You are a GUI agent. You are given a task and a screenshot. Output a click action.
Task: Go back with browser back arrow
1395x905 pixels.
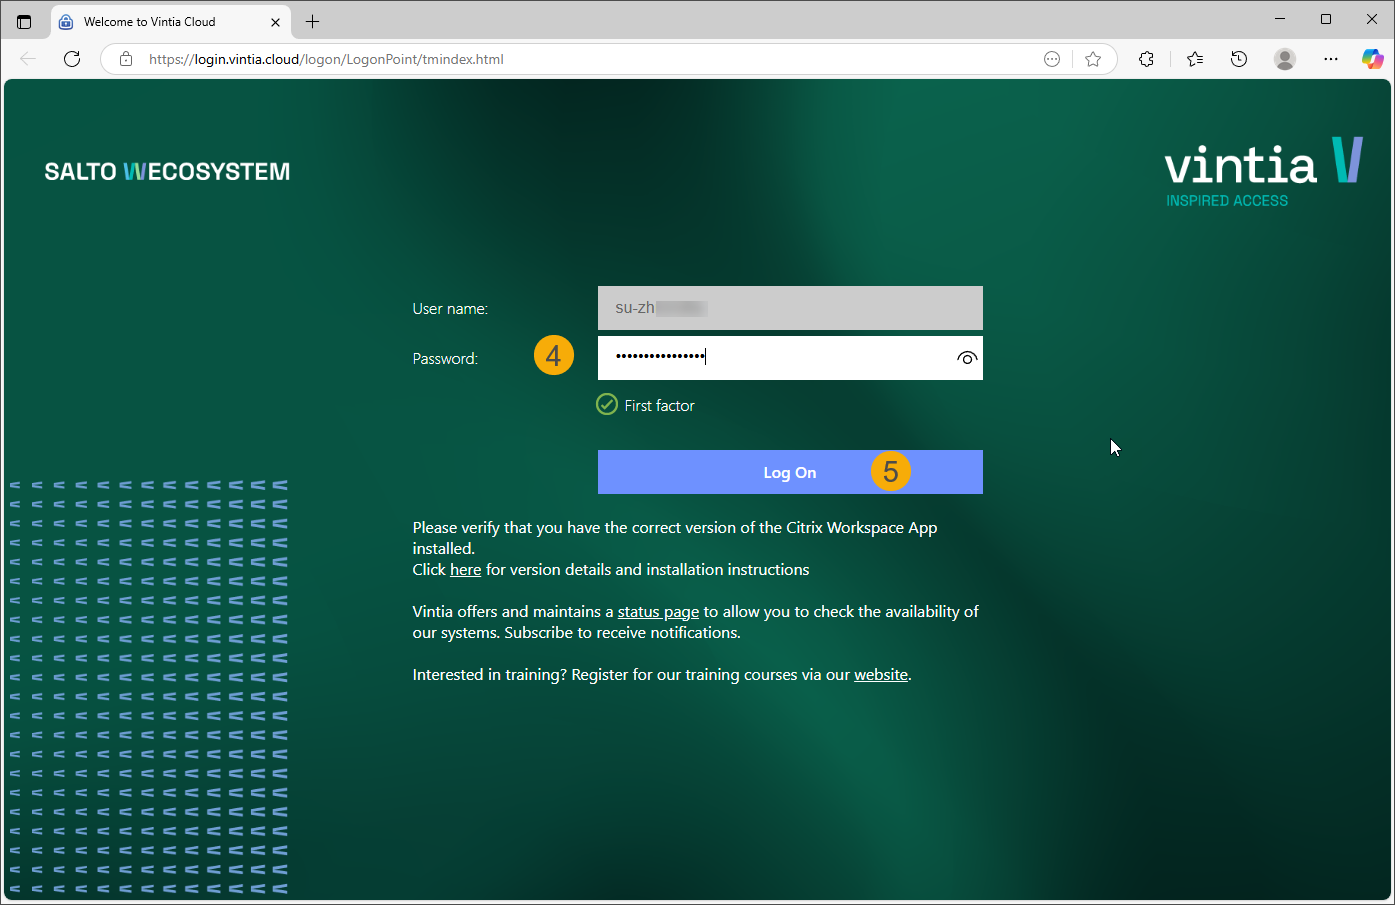(x=28, y=59)
